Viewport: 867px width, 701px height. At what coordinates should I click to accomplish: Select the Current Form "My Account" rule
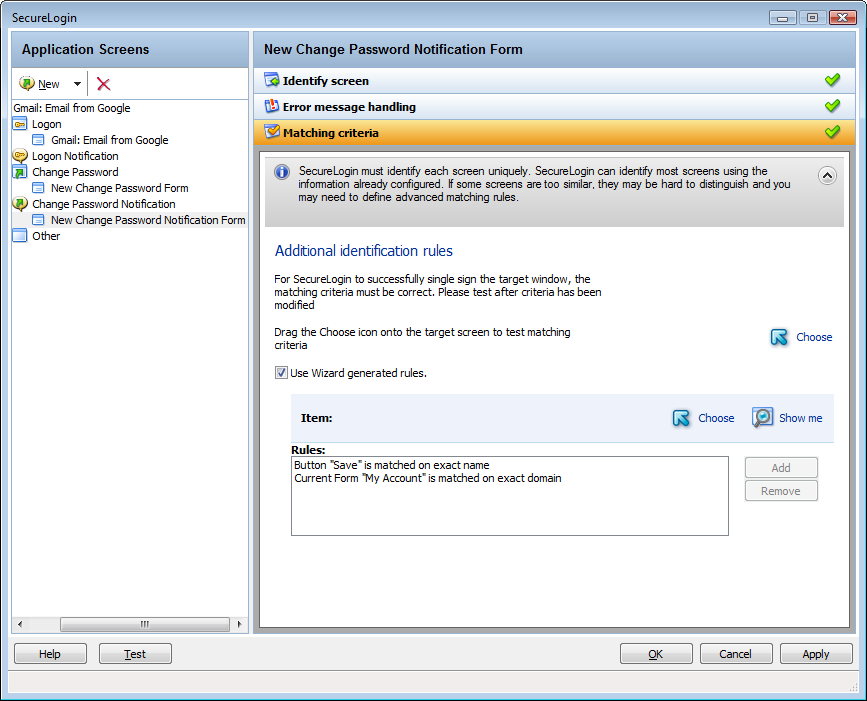coord(427,478)
